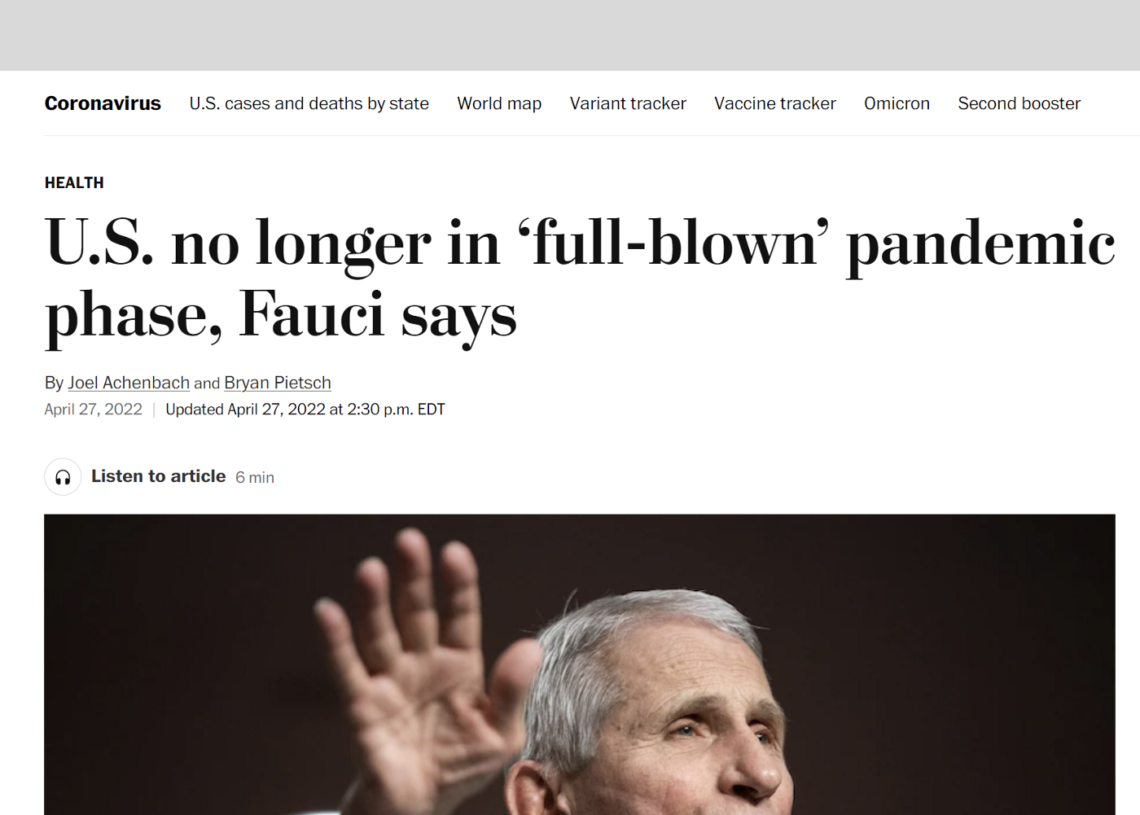This screenshot has width=1140, height=815.
Task: Click the headphones icon to listen
Action: point(63,477)
